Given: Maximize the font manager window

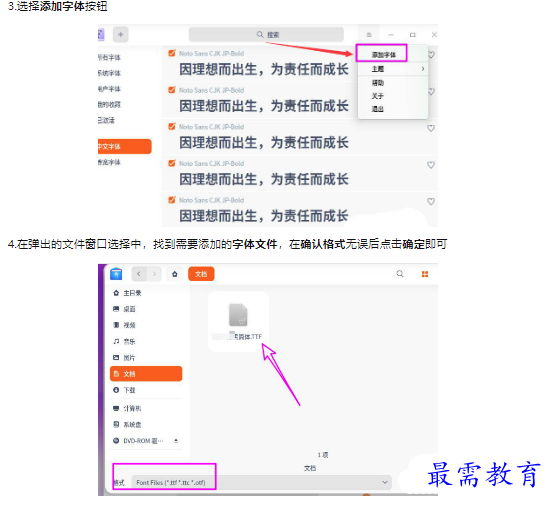Looking at the screenshot, I should [413, 35].
